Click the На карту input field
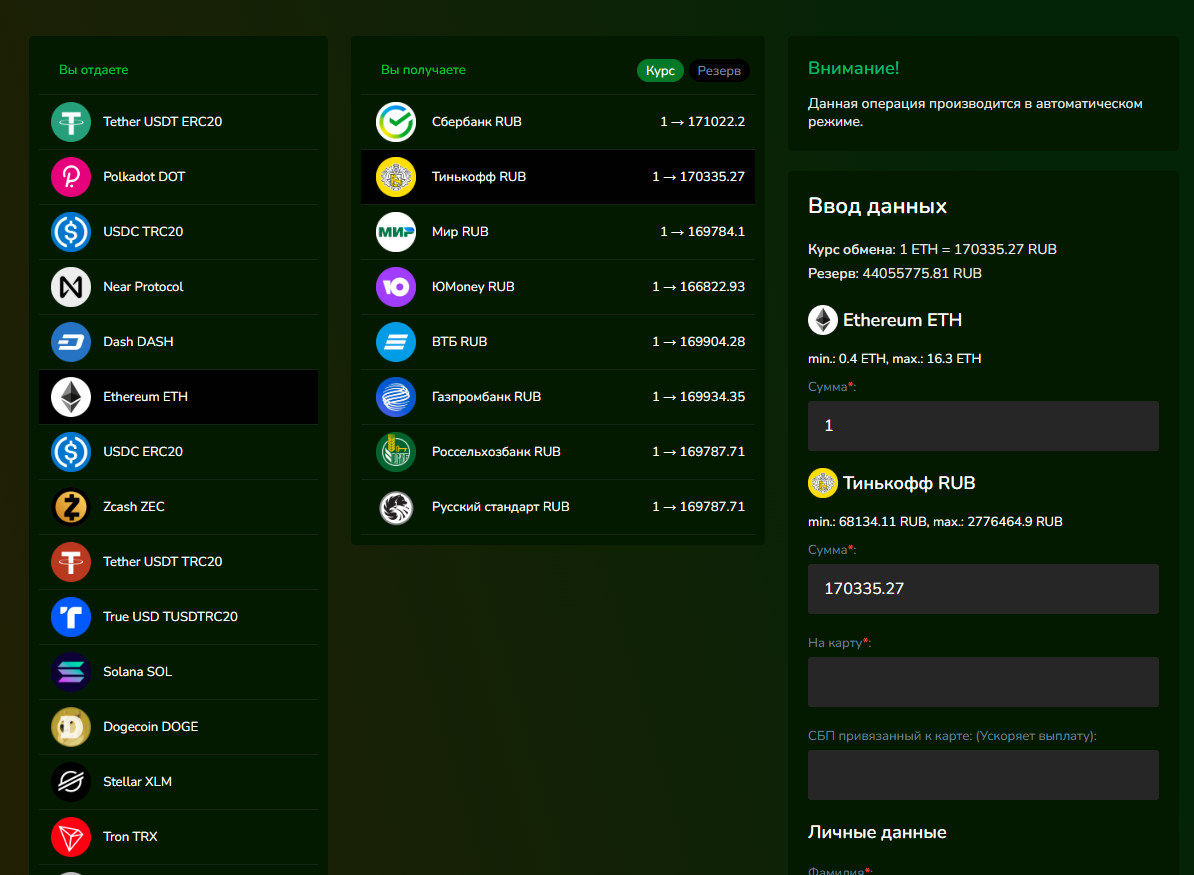The height and width of the screenshot is (875, 1194). (983, 682)
